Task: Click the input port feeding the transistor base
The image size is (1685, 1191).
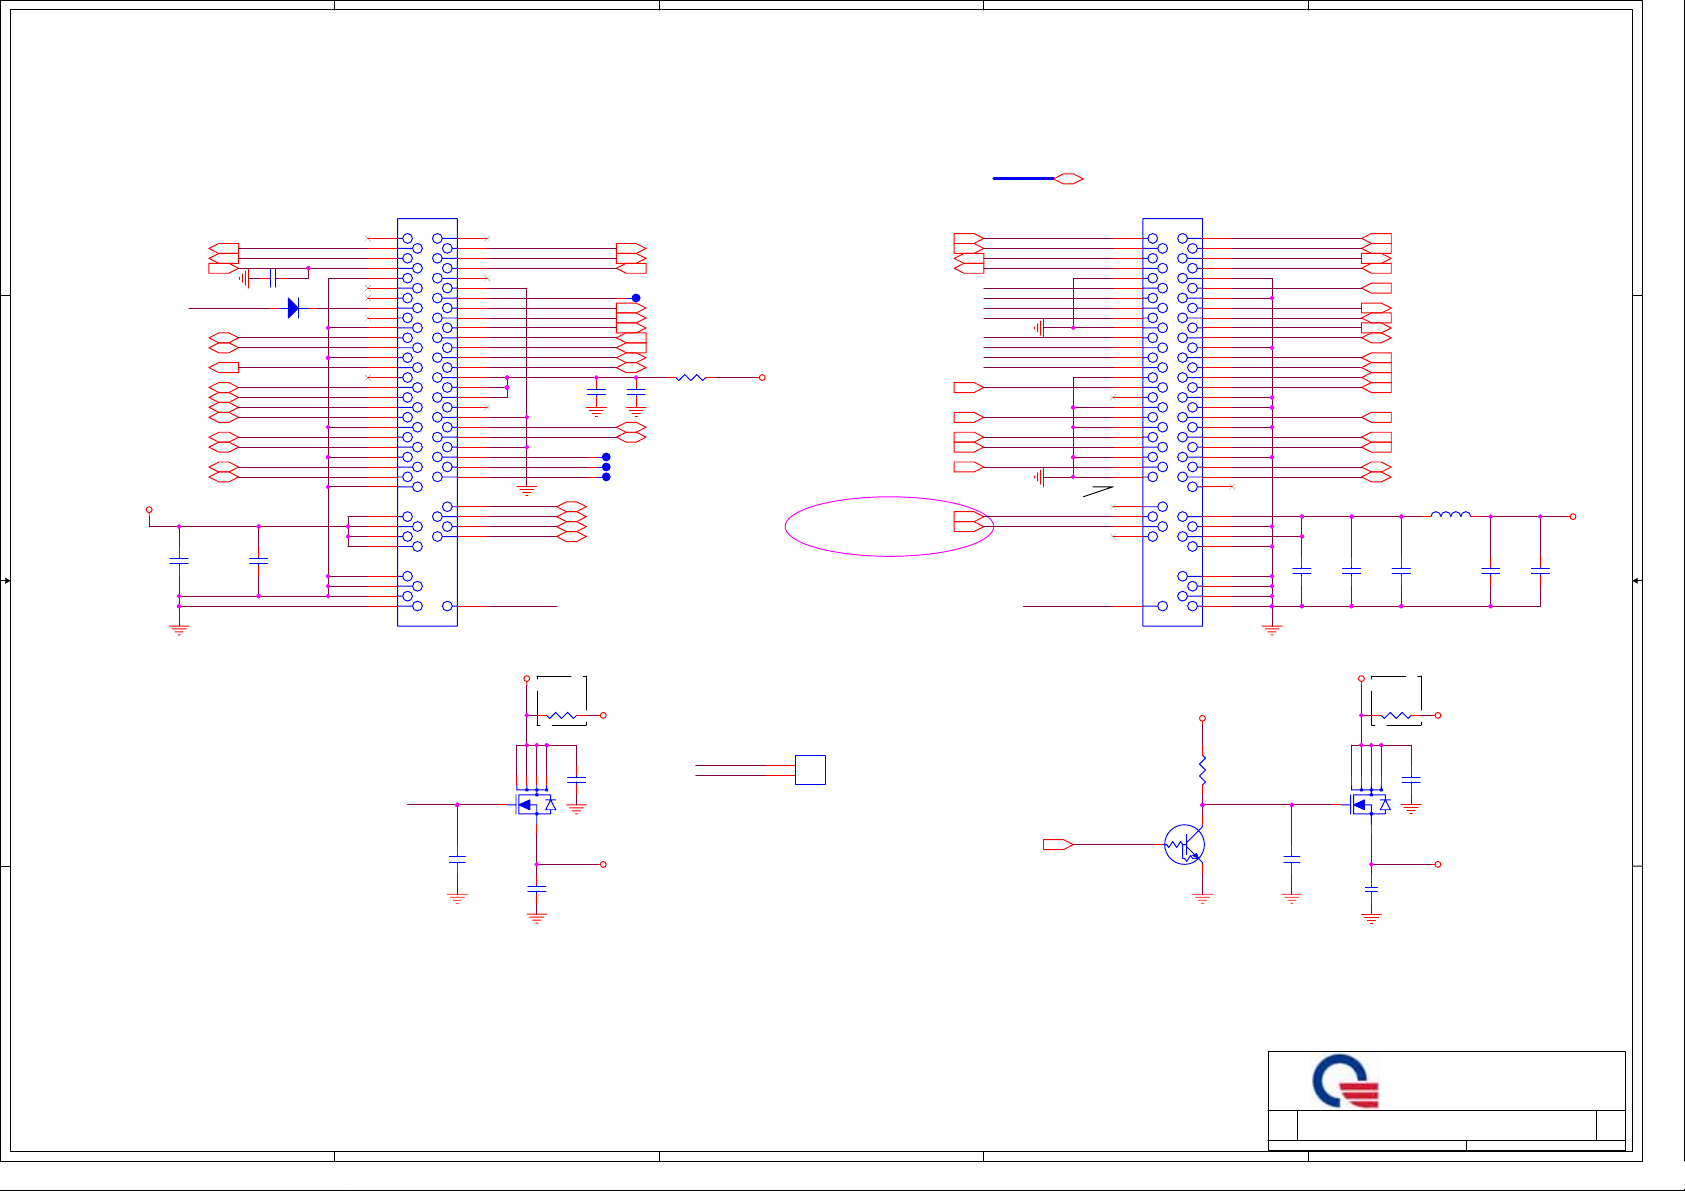Action: 1058,845
